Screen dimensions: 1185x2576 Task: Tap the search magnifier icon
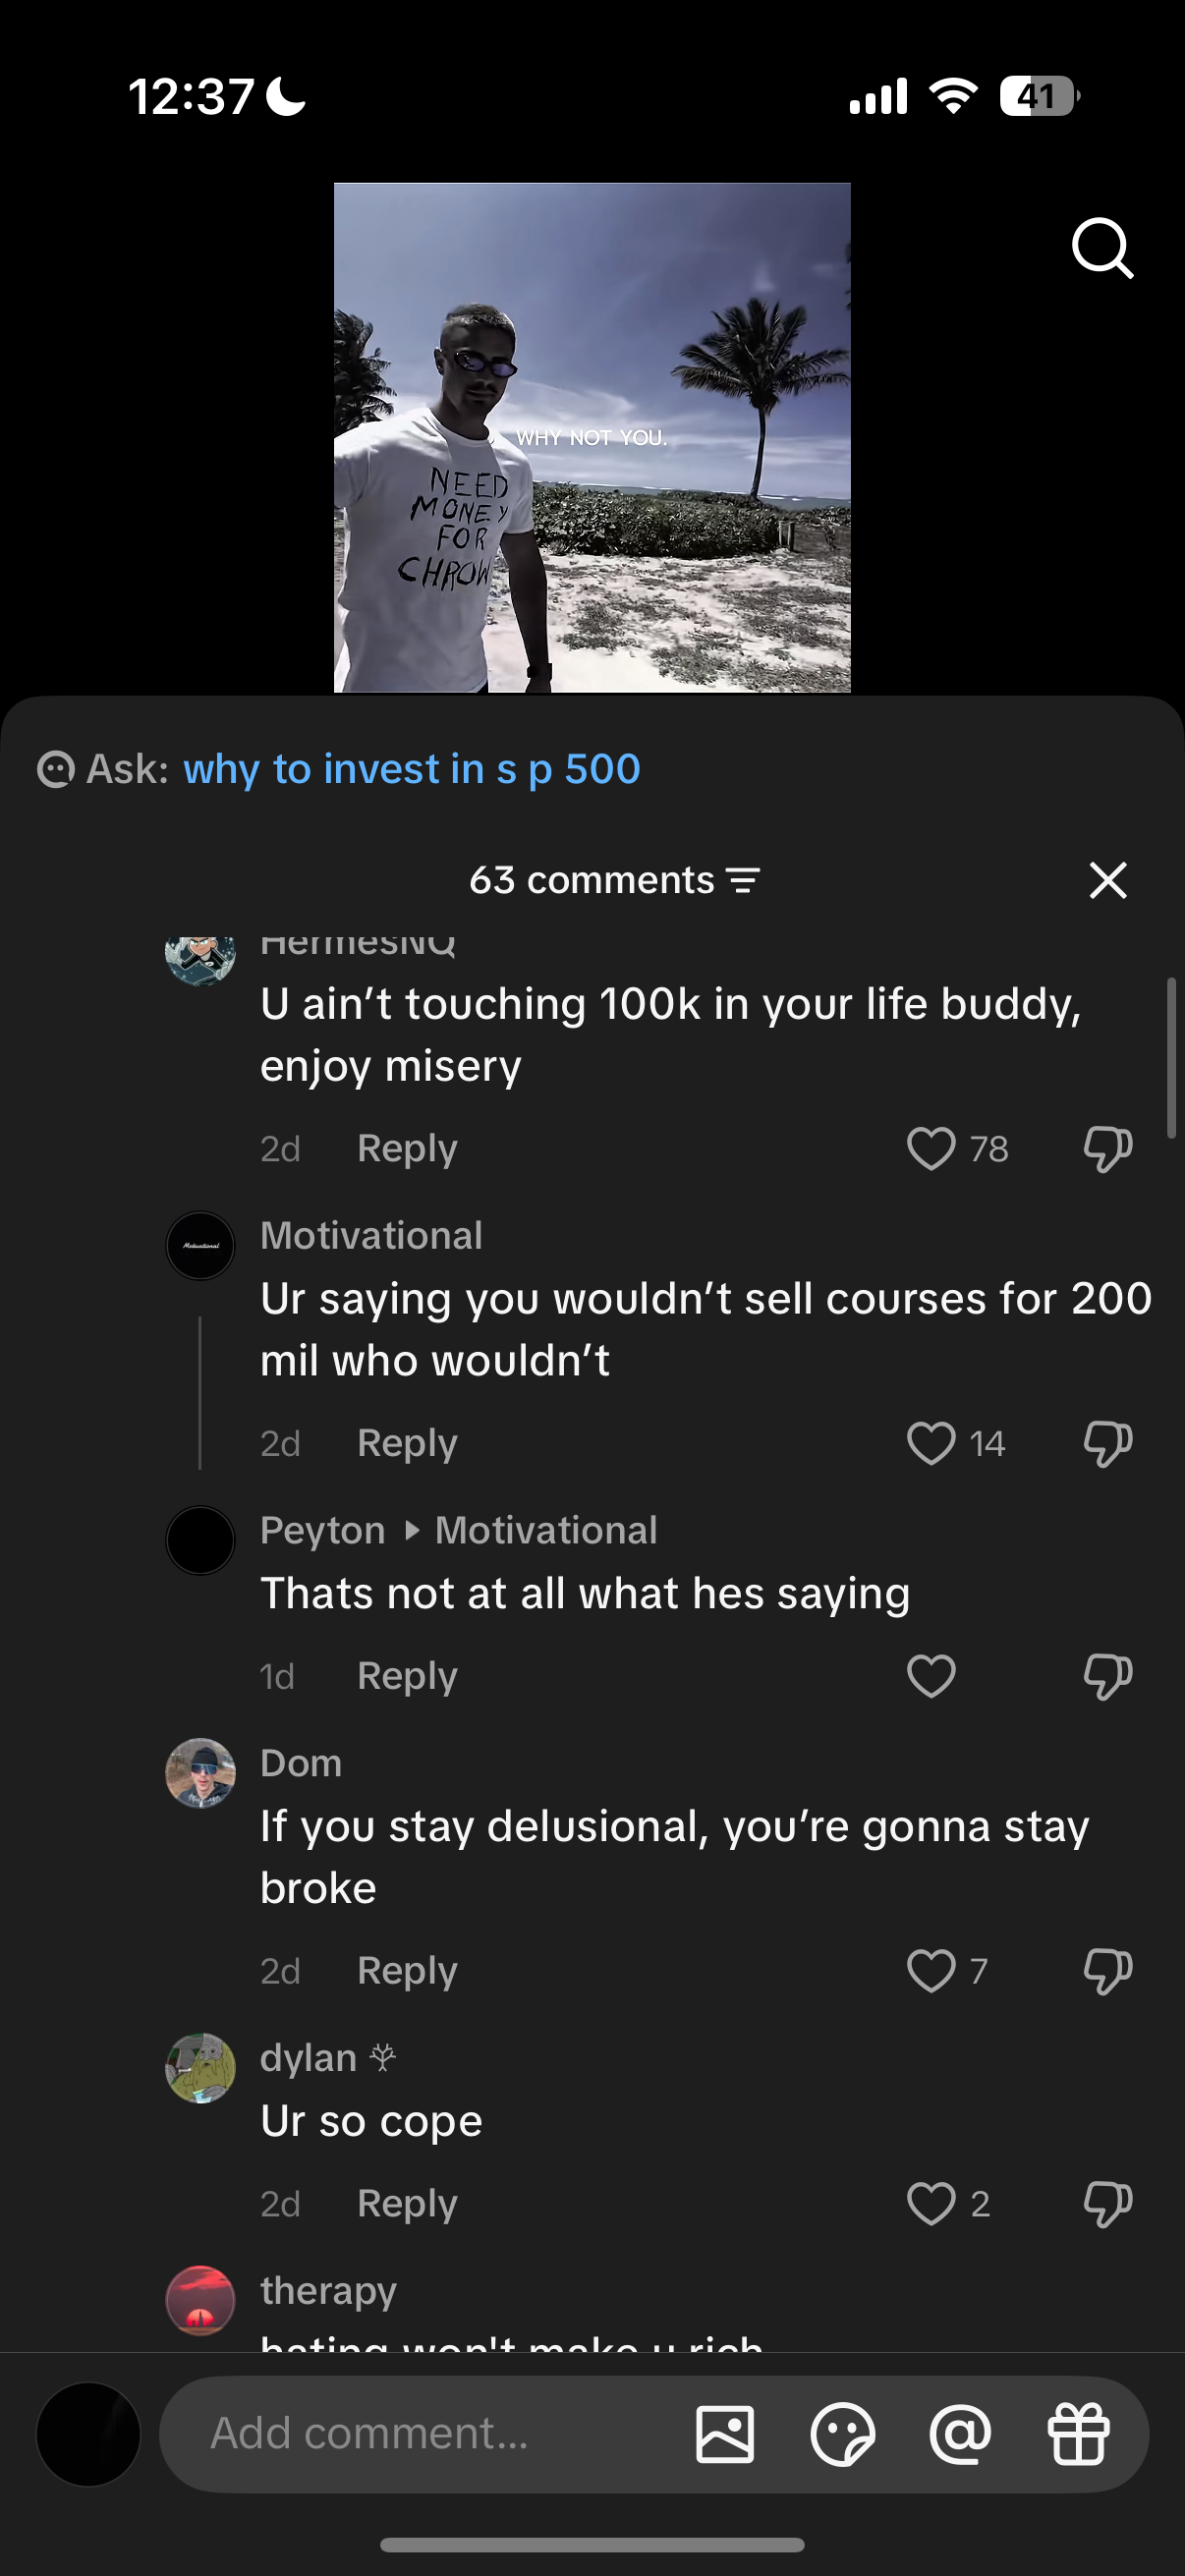pos(1102,247)
